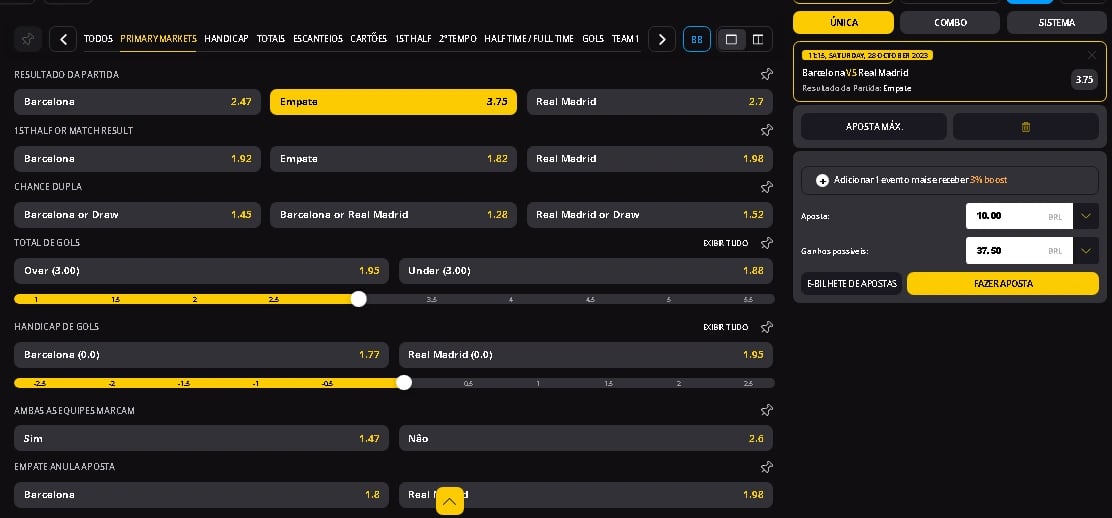The width and height of the screenshot is (1112, 518).
Task: Bet Real Madrid (0.0) handicap 1.95
Action: (x=586, y=355)
